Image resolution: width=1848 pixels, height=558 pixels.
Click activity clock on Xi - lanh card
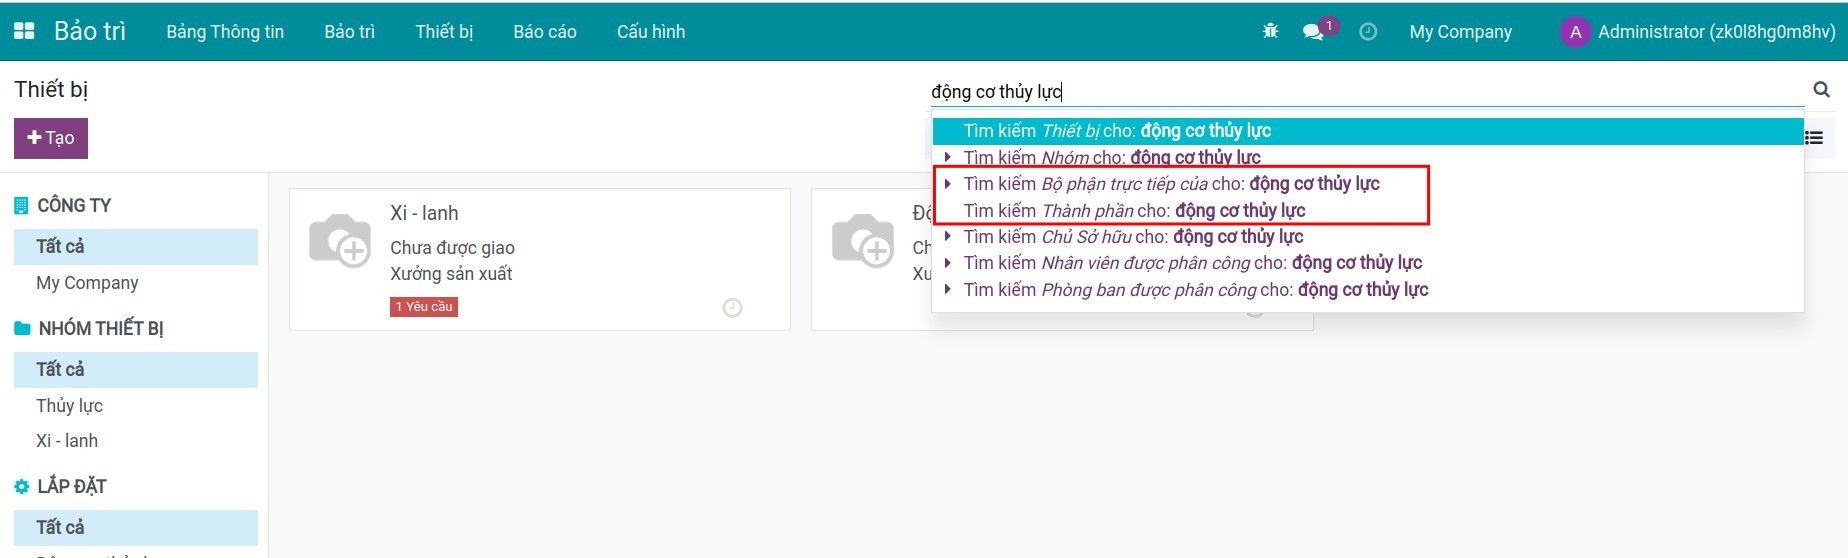tap(732, 308)
